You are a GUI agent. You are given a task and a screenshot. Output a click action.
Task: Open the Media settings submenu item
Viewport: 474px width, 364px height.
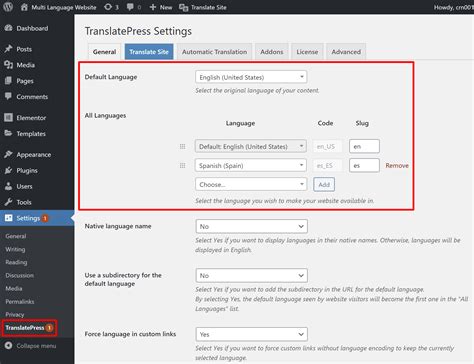(14, 288)
